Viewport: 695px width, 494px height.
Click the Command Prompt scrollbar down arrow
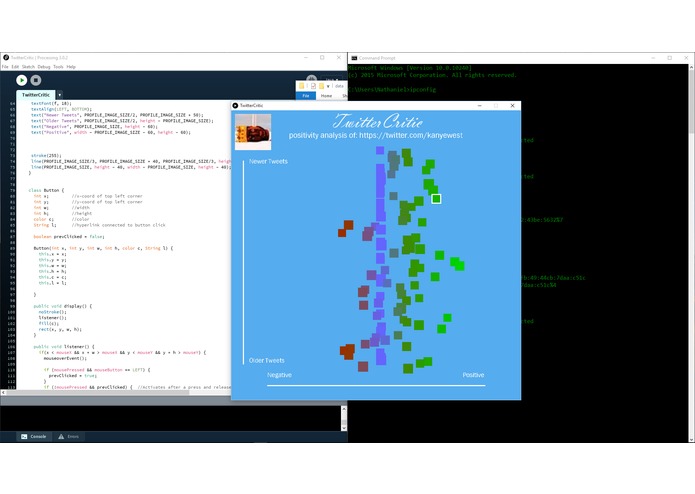coord(691,439)
